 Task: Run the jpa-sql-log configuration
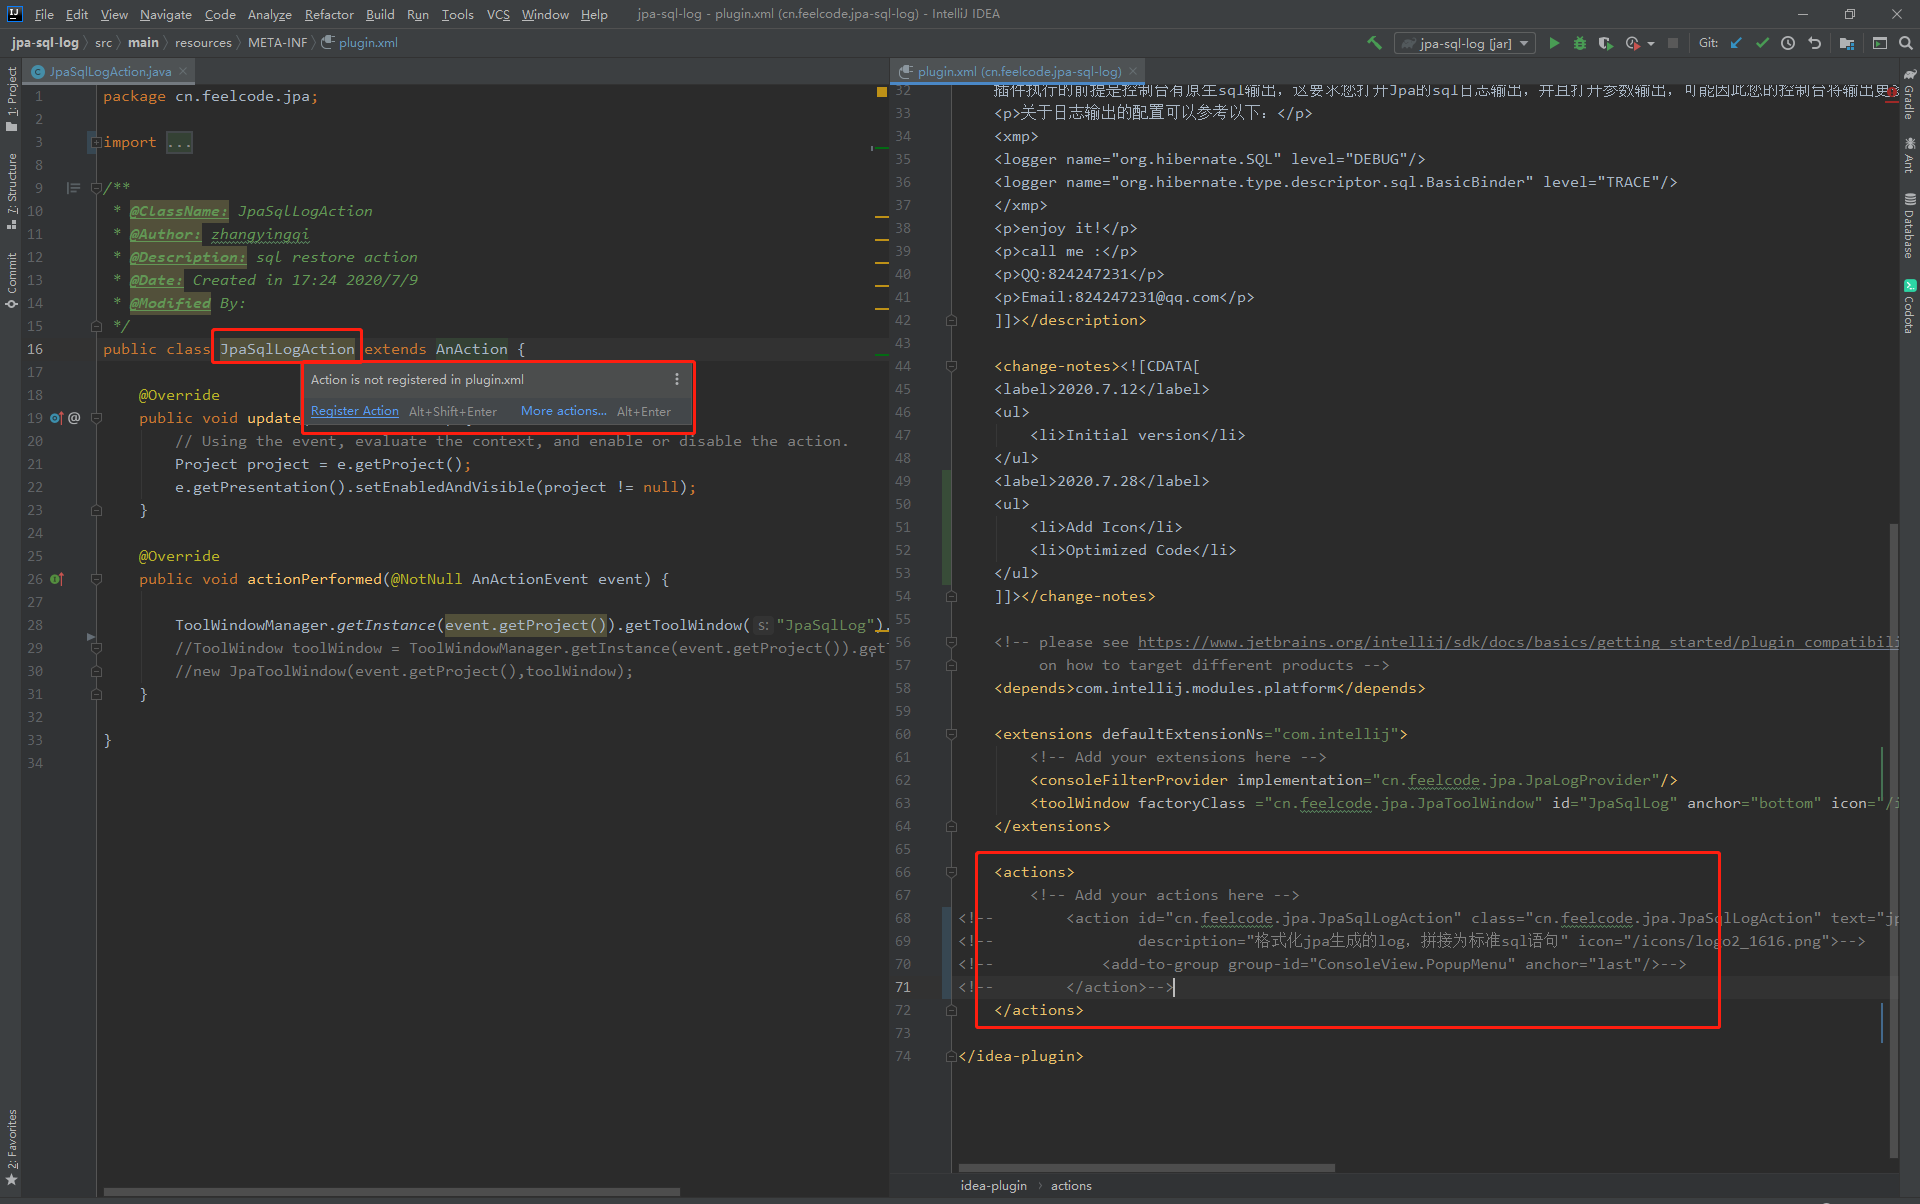click(x=1554, y=43)
